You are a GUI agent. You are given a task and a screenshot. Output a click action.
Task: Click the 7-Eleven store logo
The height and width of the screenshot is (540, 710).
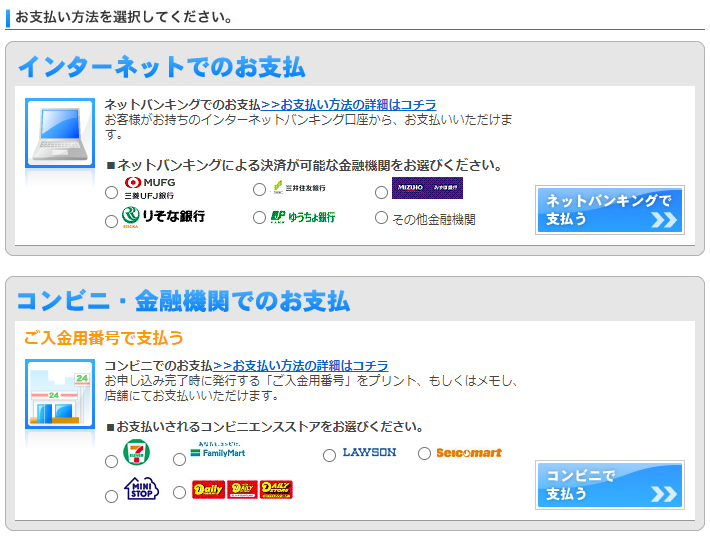pyautogui.click(x=136, y=453)
